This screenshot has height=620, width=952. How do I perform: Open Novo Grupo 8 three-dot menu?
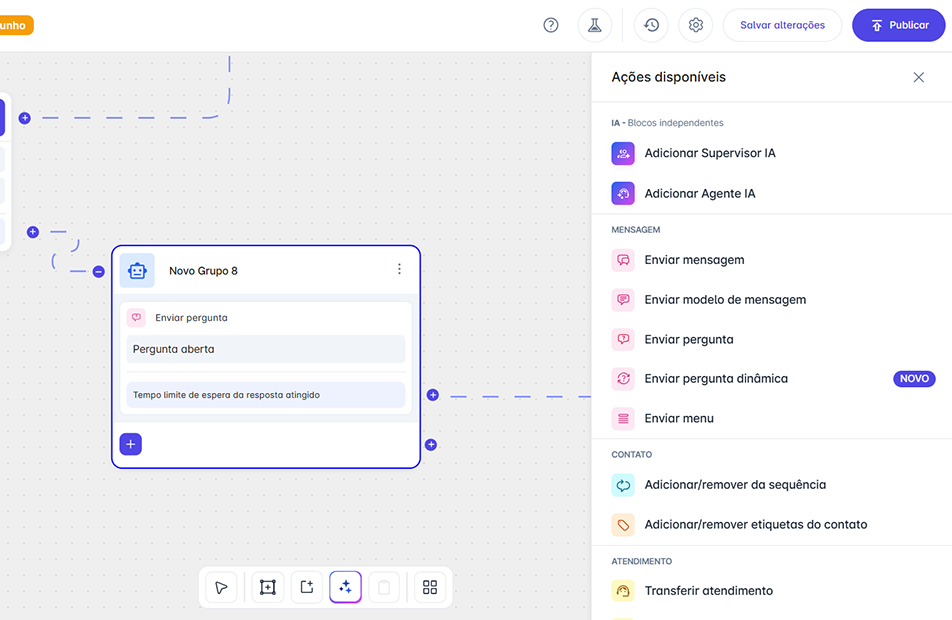pyautogui.click(x=399, y=269)
